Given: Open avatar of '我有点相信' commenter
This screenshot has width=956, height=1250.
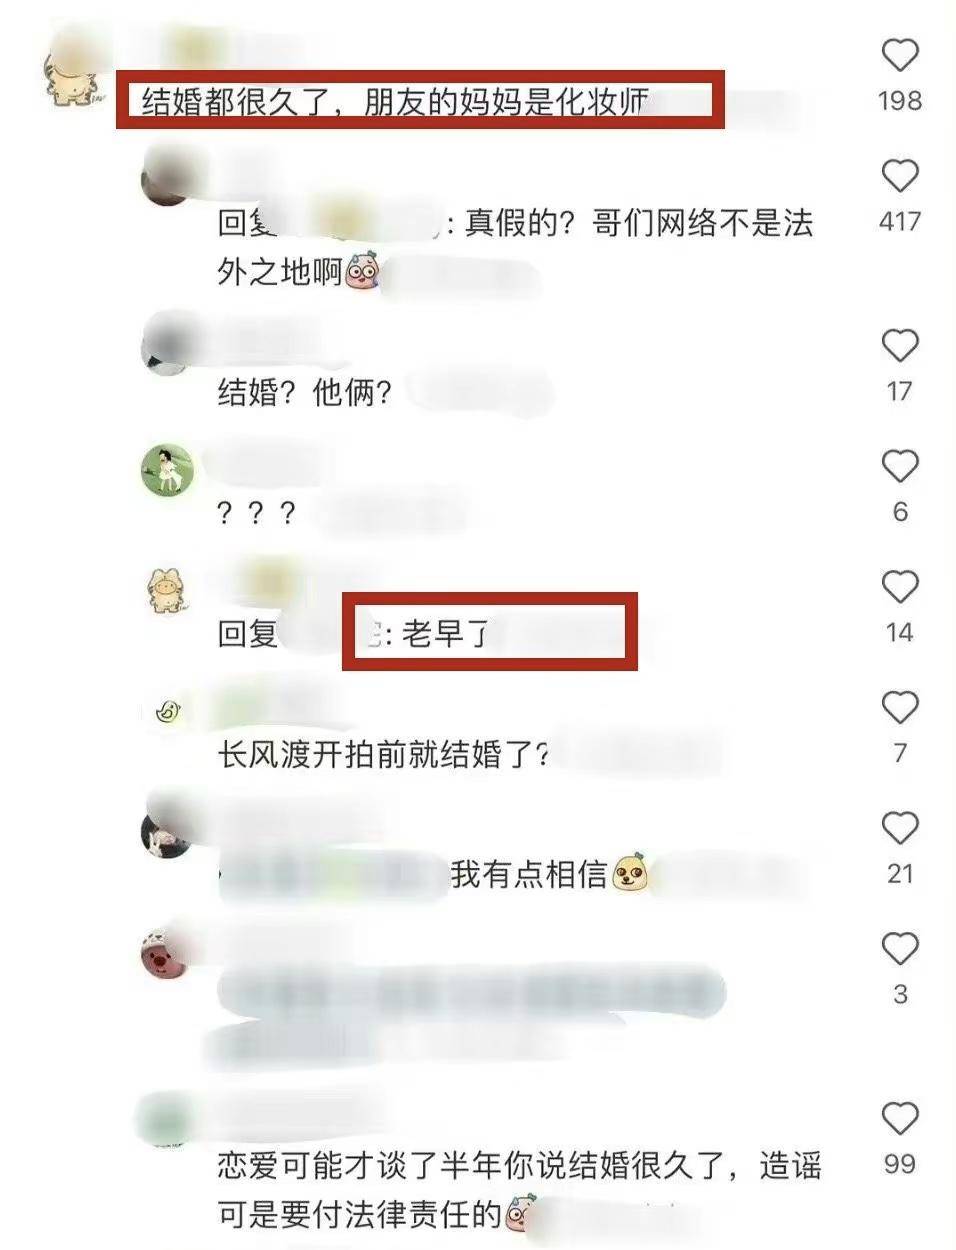Looking at the screenshot, I should pyautogui.click(x=166, y=832).
